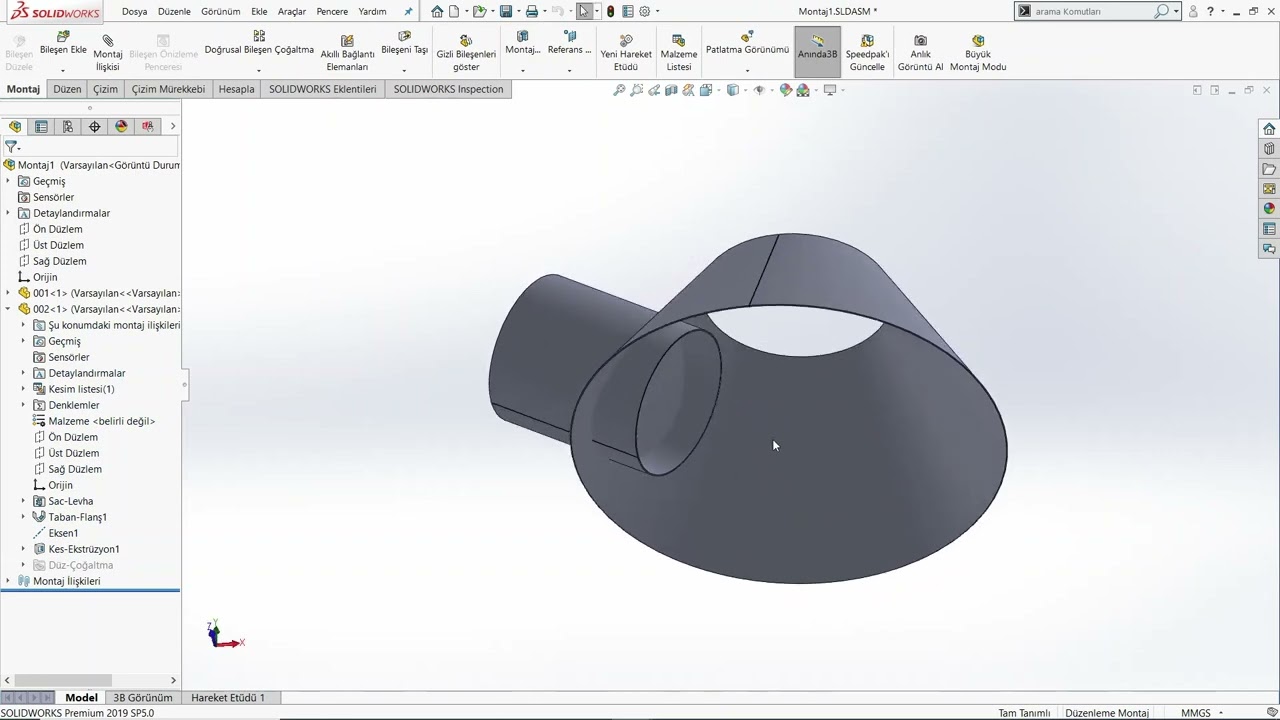Image resolution: width=1280 pixels, height=720 pixels.
Task: Click the Patlatma Görünümü tool
Action: point(747,43)
